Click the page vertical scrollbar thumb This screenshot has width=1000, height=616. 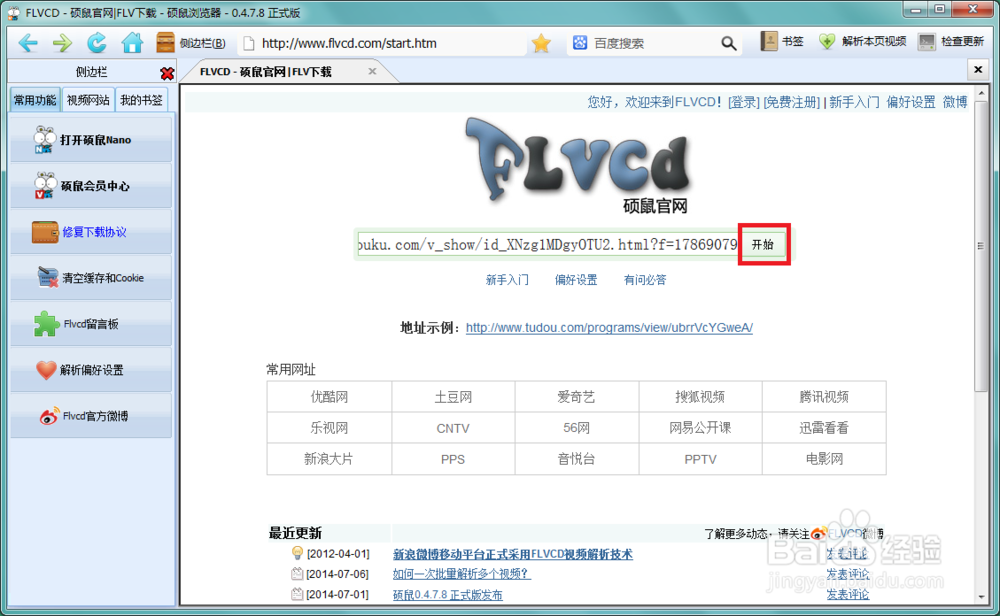981,246
